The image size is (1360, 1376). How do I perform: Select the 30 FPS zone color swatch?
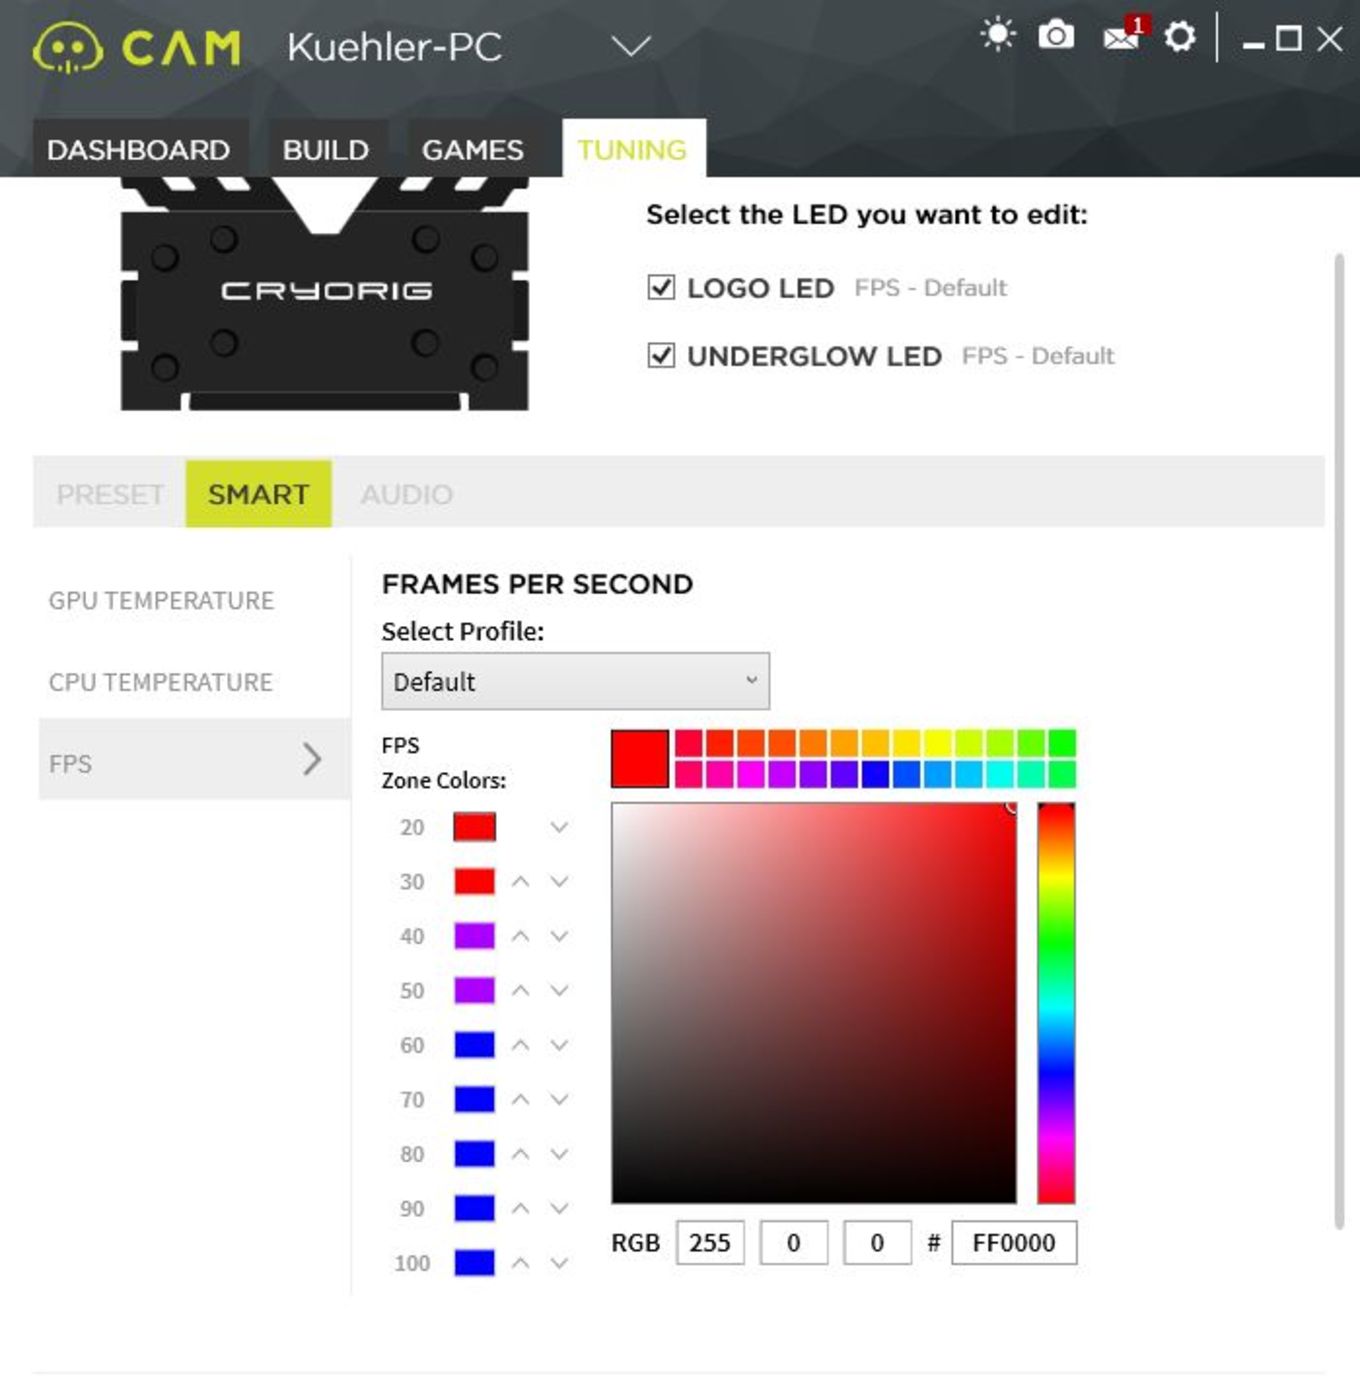[474, 881]
